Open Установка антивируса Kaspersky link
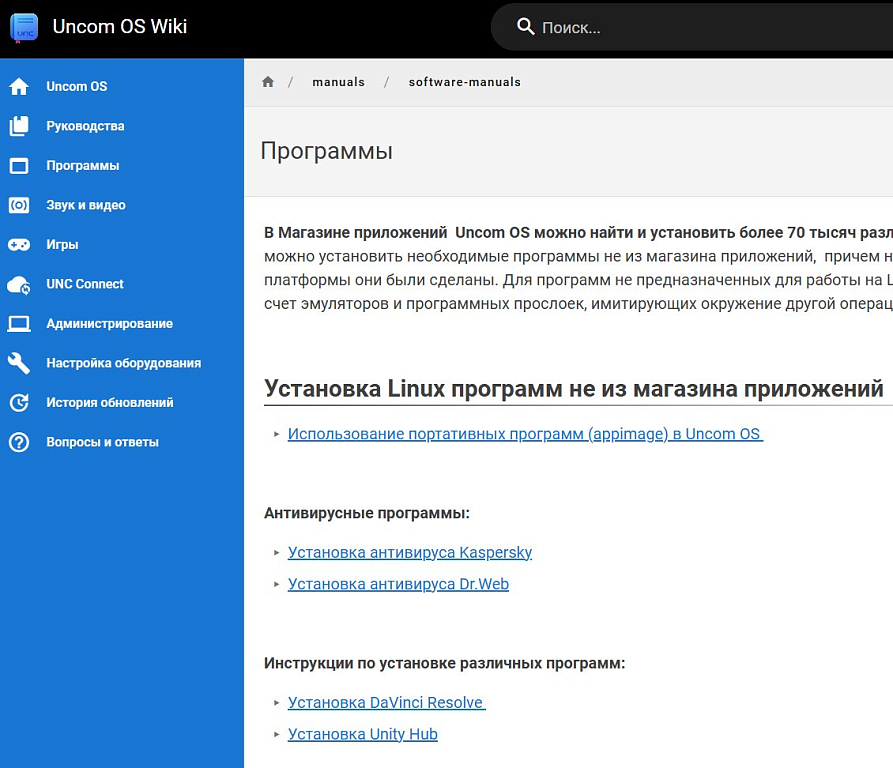 click(x=409, y=552)
